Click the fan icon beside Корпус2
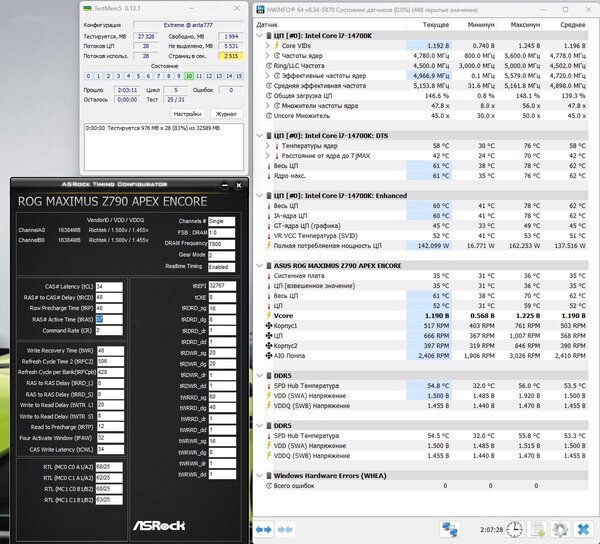The width and height of the screenshot is (600, 544). point(269,345)
